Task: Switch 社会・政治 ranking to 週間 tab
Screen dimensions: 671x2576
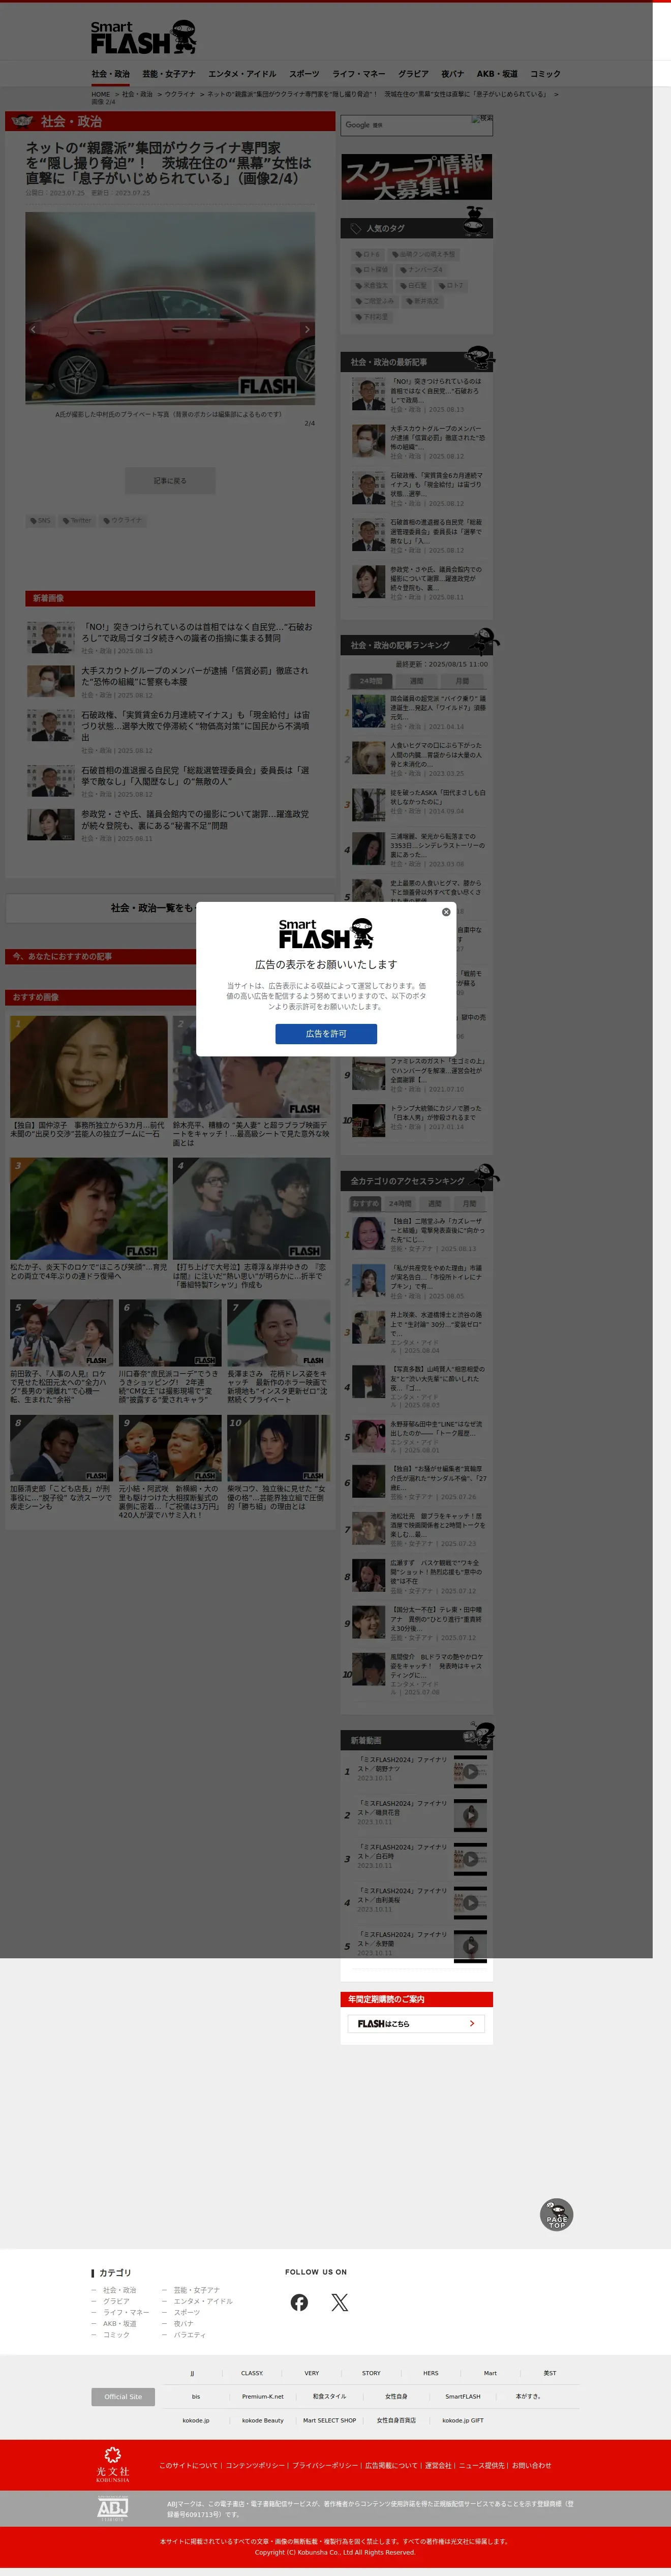Action: (x=416, y=681)
